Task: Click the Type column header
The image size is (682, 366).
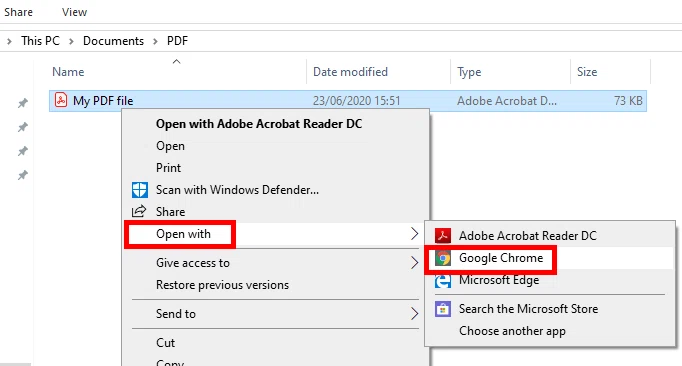Action: tap(469, 72)
